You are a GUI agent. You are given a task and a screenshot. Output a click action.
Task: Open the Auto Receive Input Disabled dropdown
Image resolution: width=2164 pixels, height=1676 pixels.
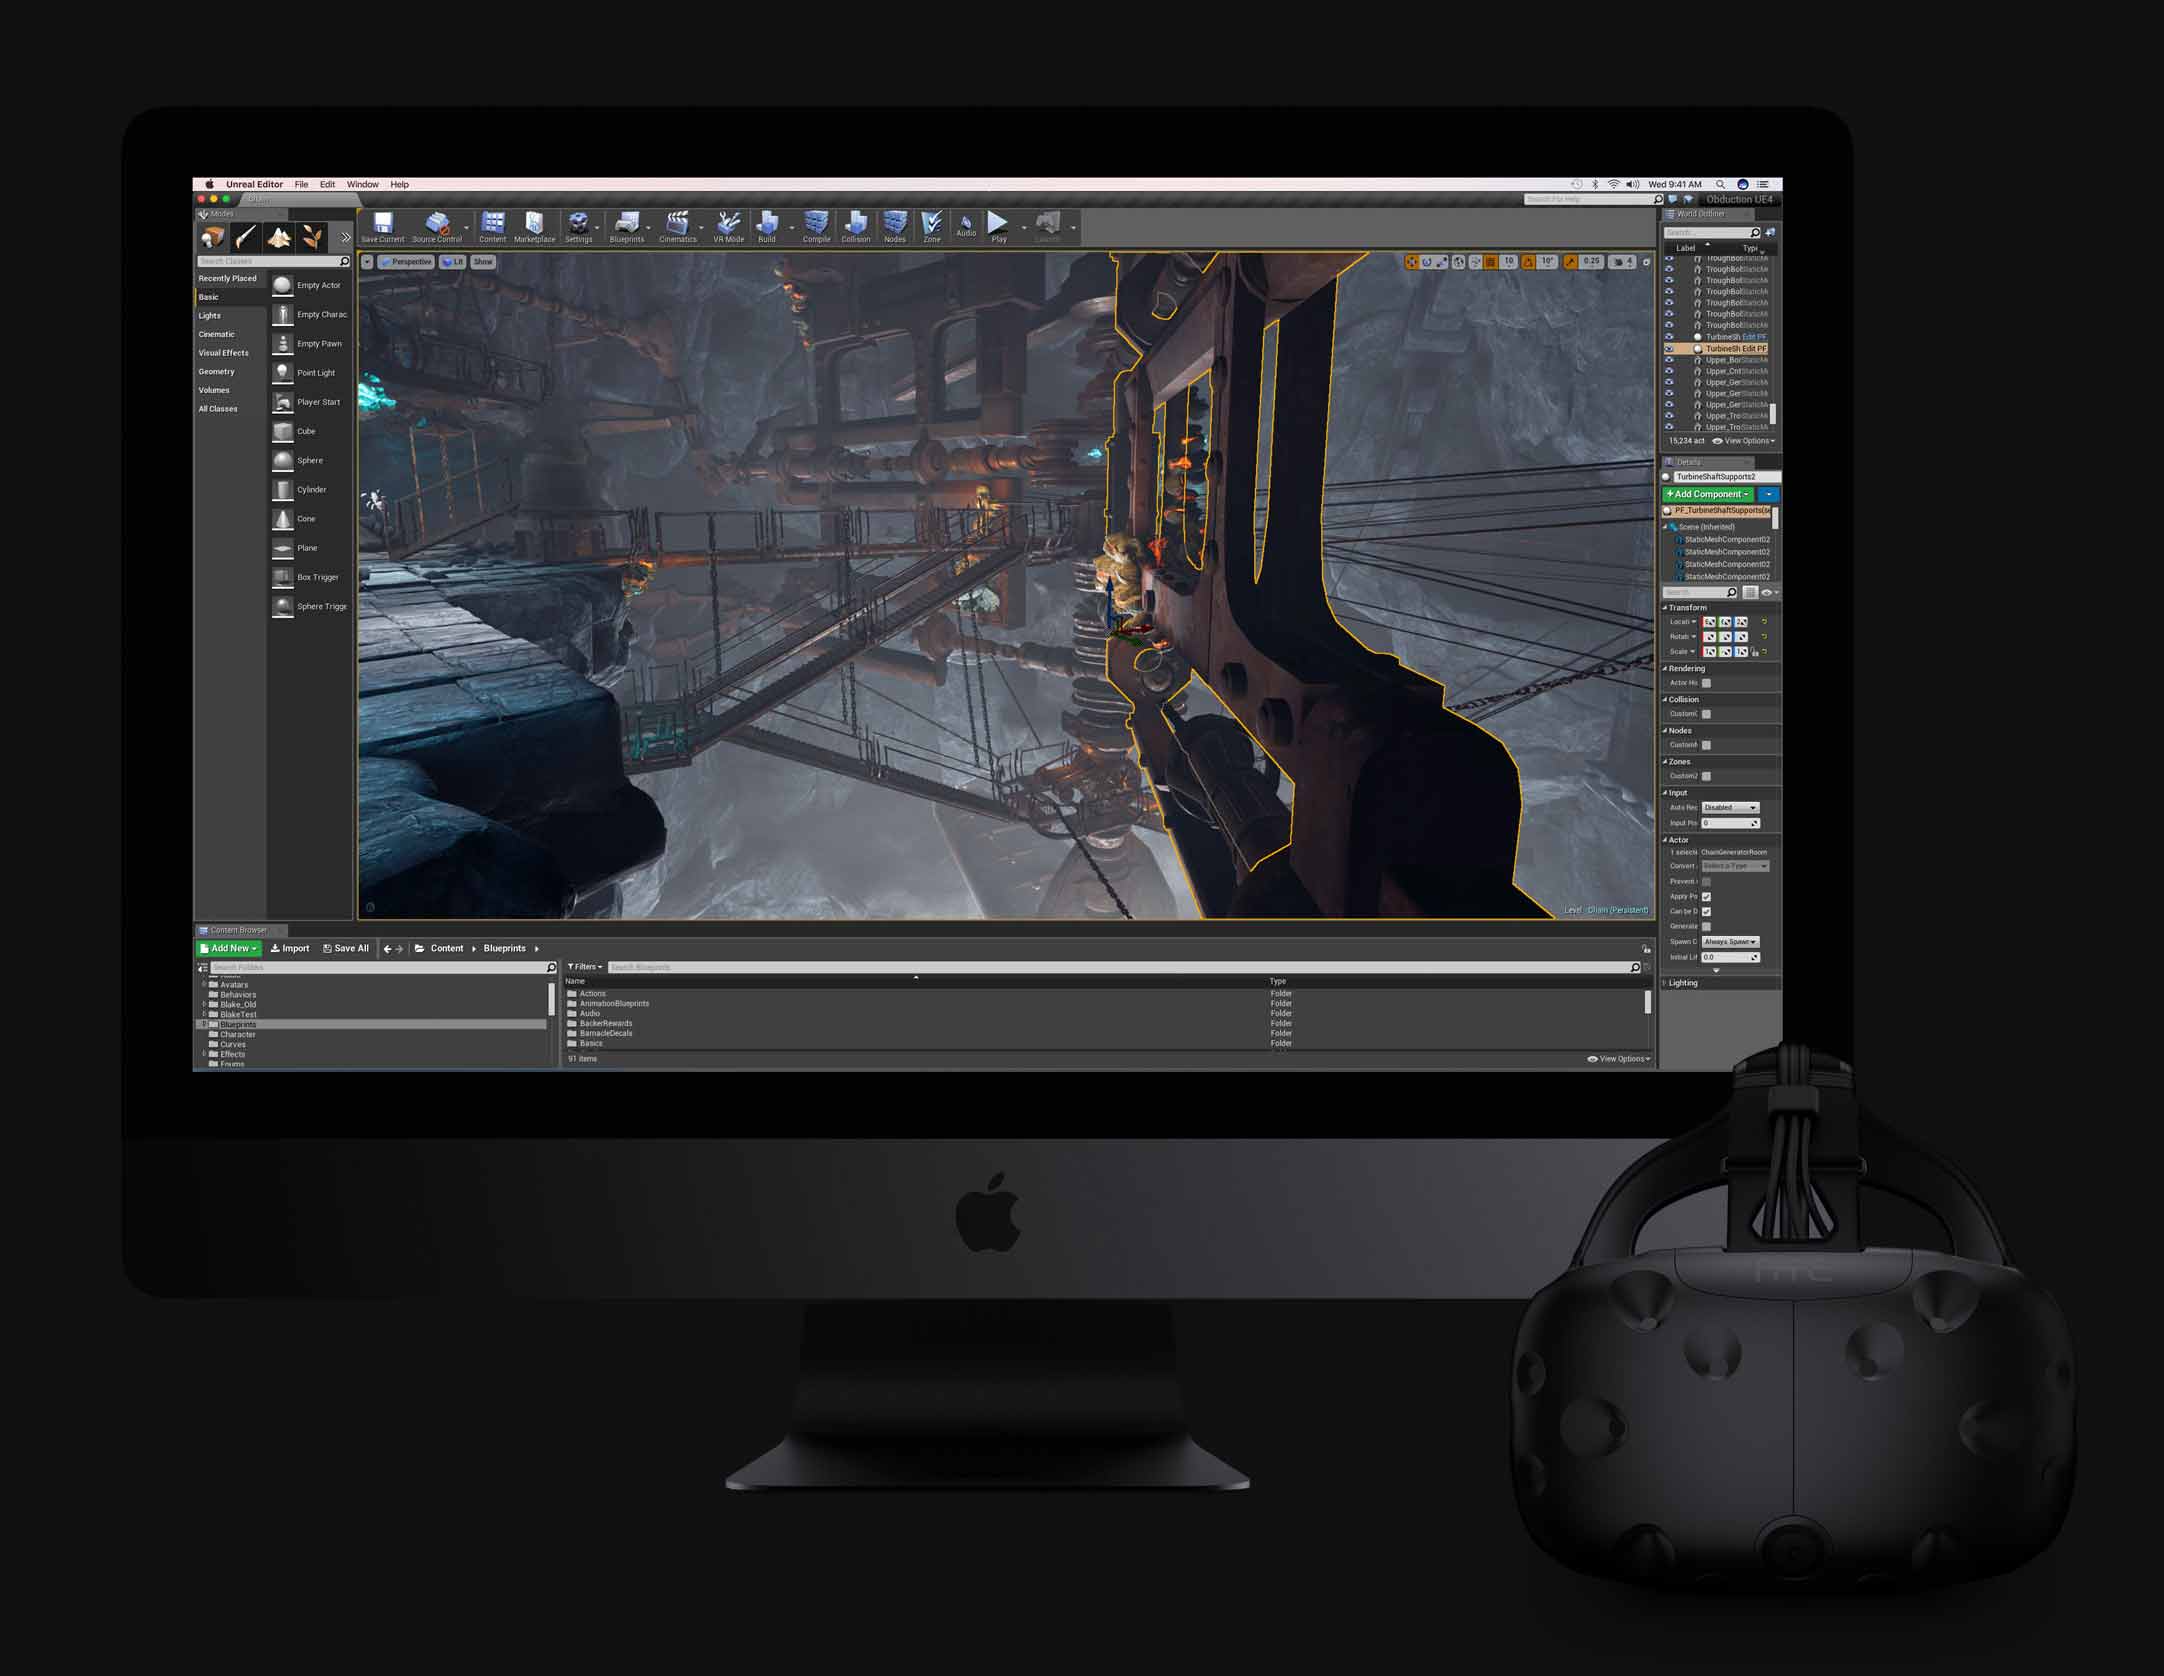click(1730, 807)
